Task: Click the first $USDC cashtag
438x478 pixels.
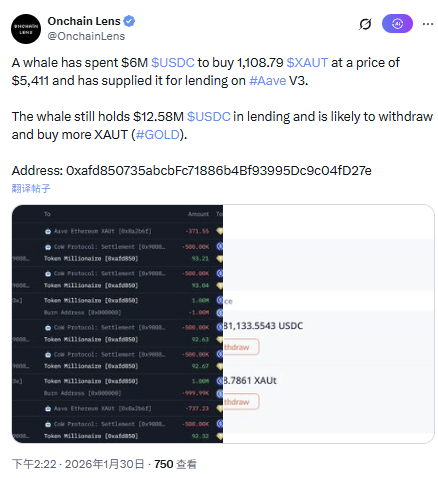Action: pyautogui.click(x=173, y=63)
